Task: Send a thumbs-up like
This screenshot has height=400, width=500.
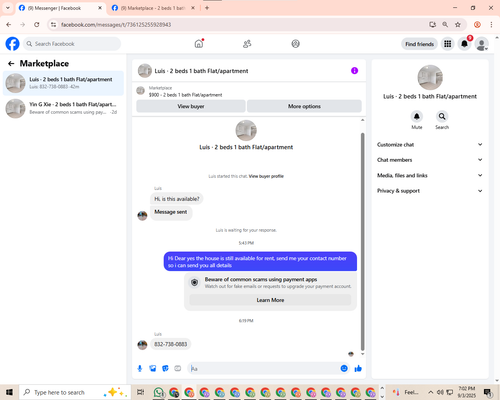Action: (x=358, y=368)
